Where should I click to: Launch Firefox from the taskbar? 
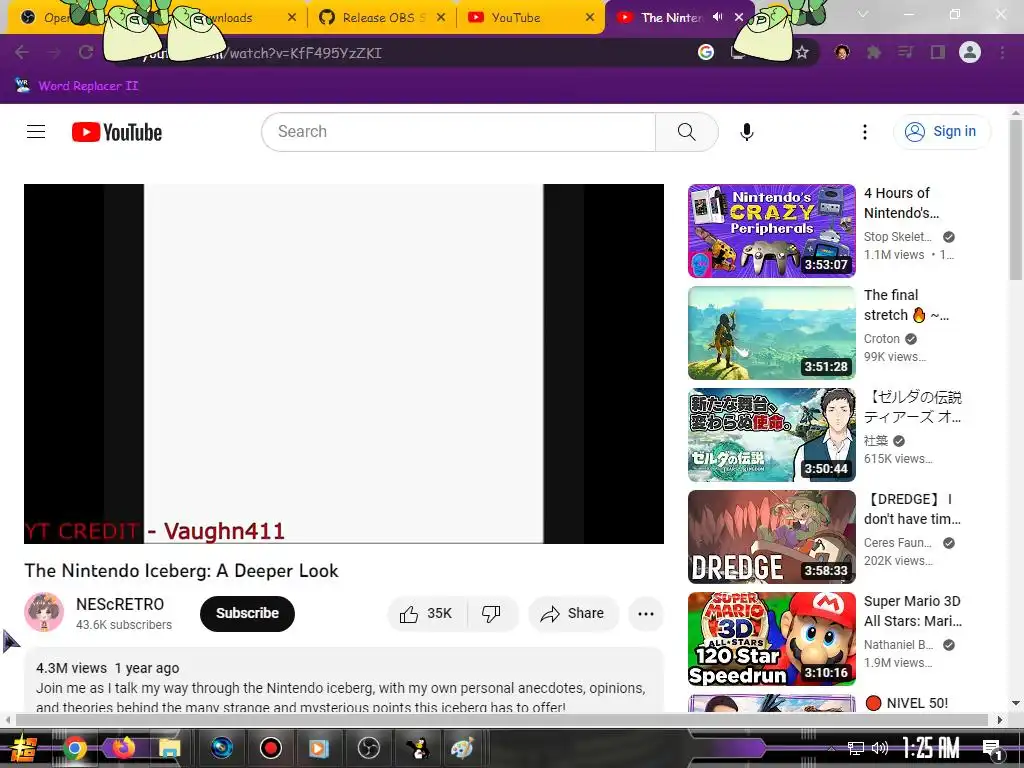123,748
